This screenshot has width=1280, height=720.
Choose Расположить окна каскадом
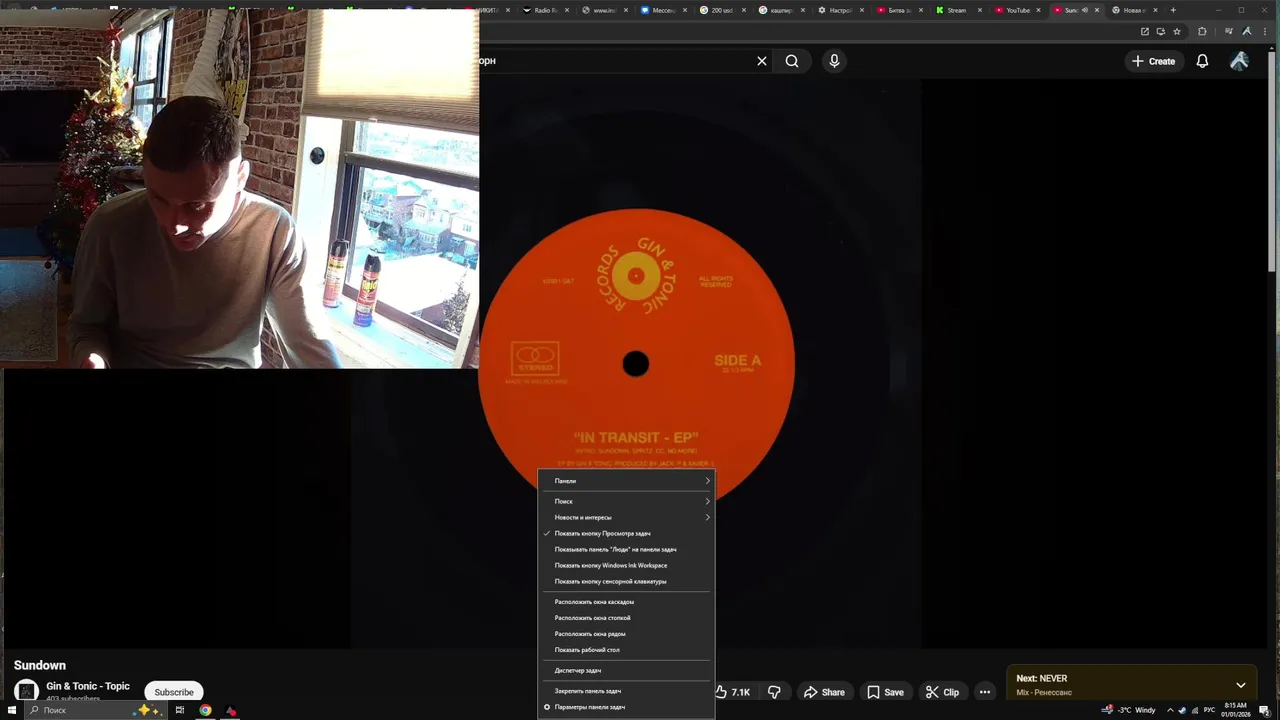[627, 602]
